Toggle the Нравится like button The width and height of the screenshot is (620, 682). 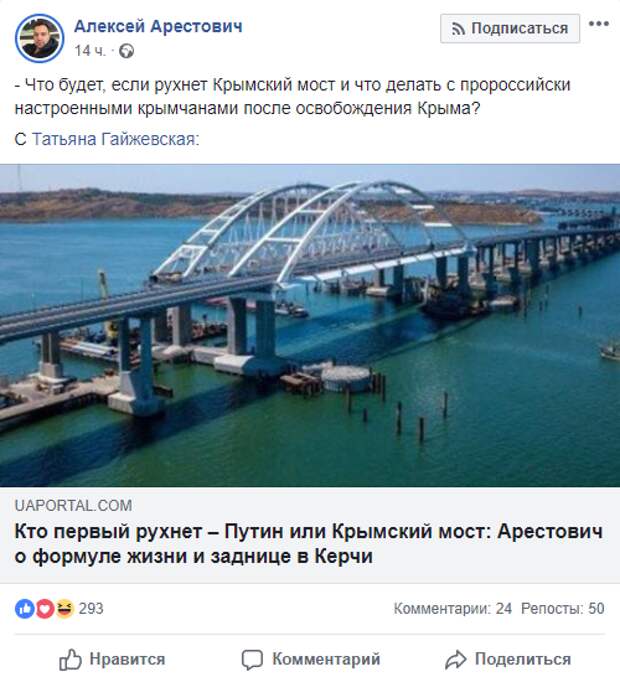pyautogui.click(x=112, y=659)
